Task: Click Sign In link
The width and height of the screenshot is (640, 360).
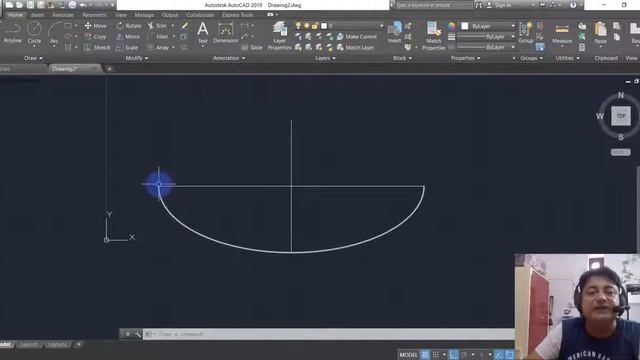Action: pos(499,5)
